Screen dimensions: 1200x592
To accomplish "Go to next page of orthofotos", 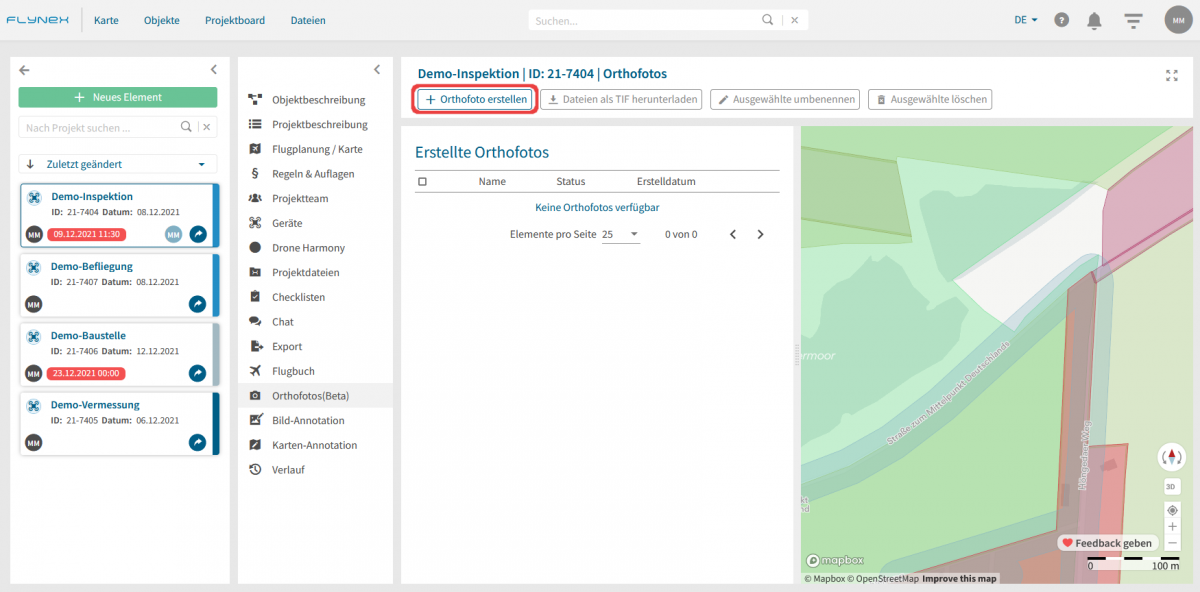I will (x=760, y=234).
